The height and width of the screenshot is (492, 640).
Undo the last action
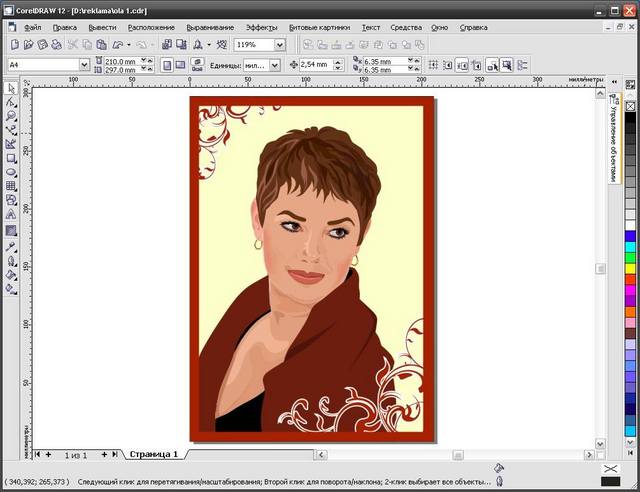[118, 45]
